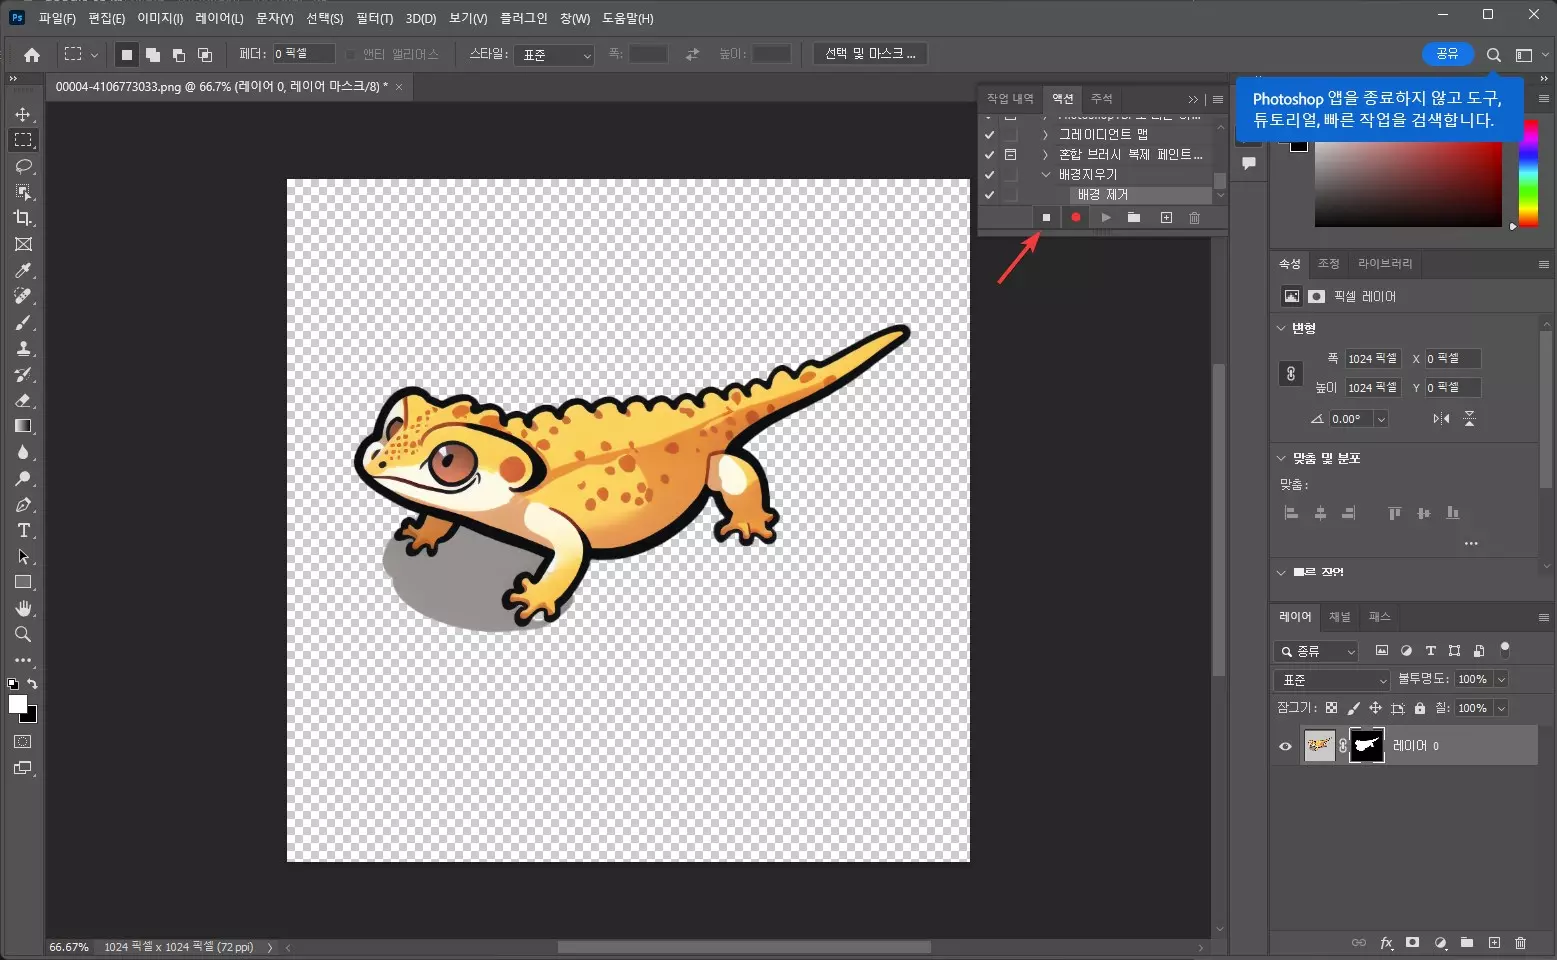Select the 배경 제거 action row

(1140, 195)
